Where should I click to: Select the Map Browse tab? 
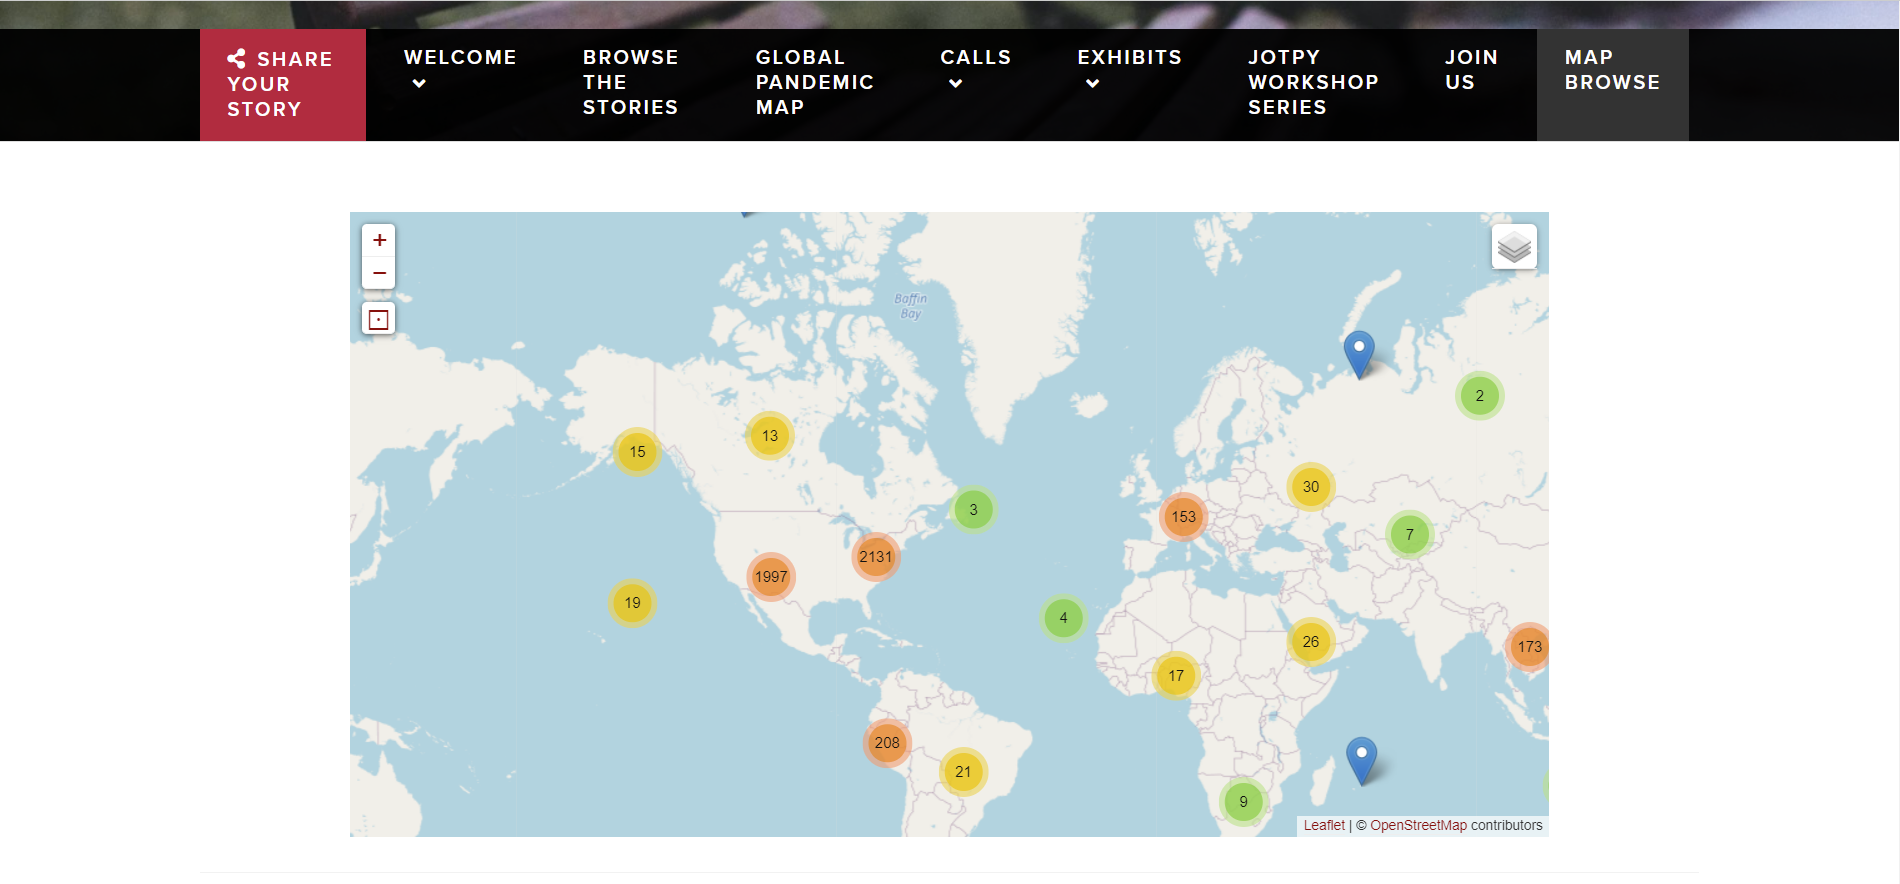click(1612, 71)
